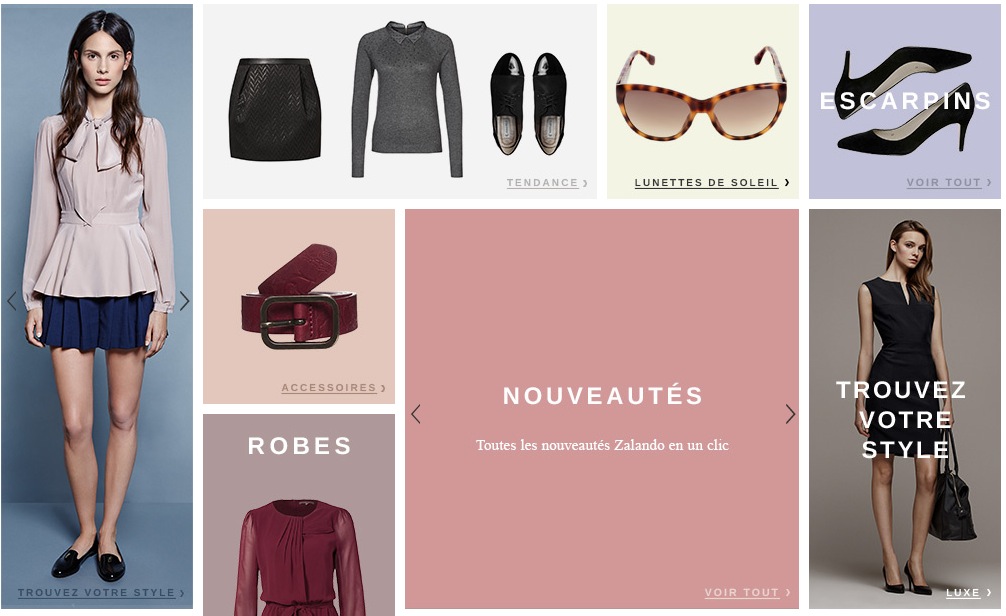The image size is (1006, 616).
Task: Select the black lace-up shoes image
Action: (528, 103)
